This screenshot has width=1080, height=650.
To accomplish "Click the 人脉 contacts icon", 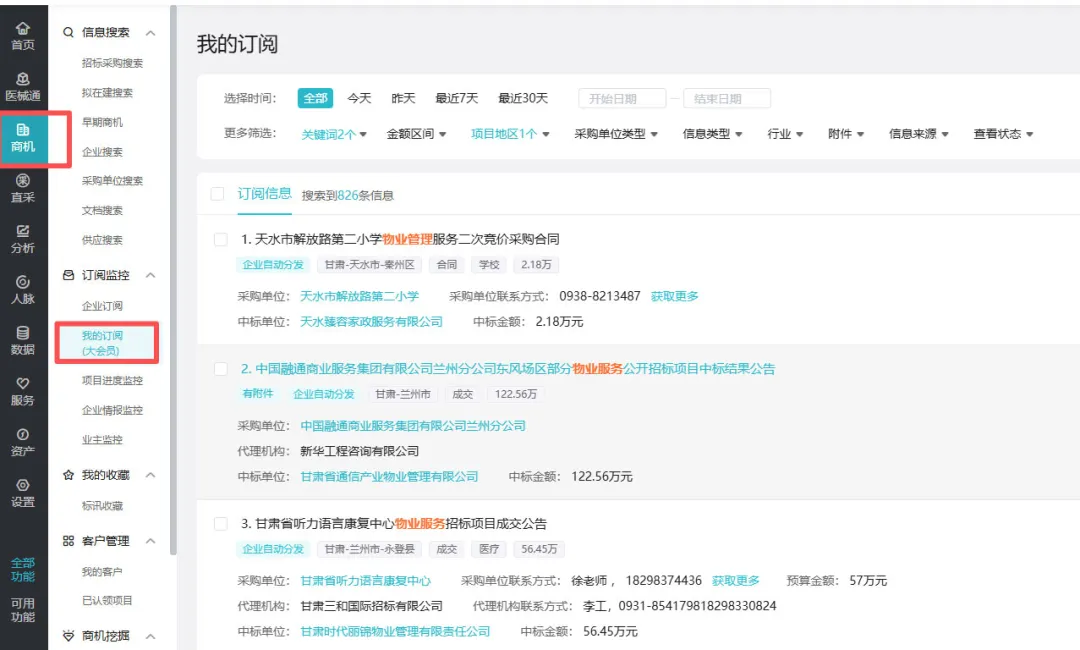I will [x=23, y=289].
